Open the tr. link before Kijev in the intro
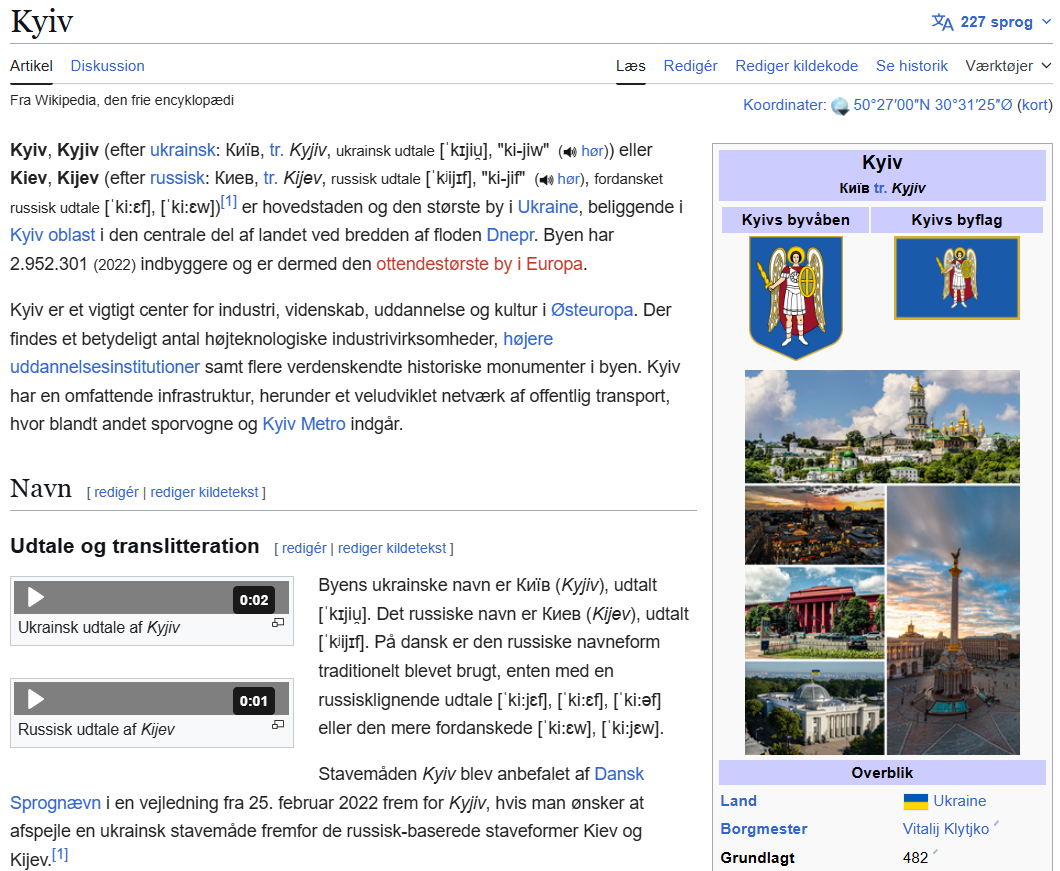This screenshot has width=1060, height=871. coord(270,178)
